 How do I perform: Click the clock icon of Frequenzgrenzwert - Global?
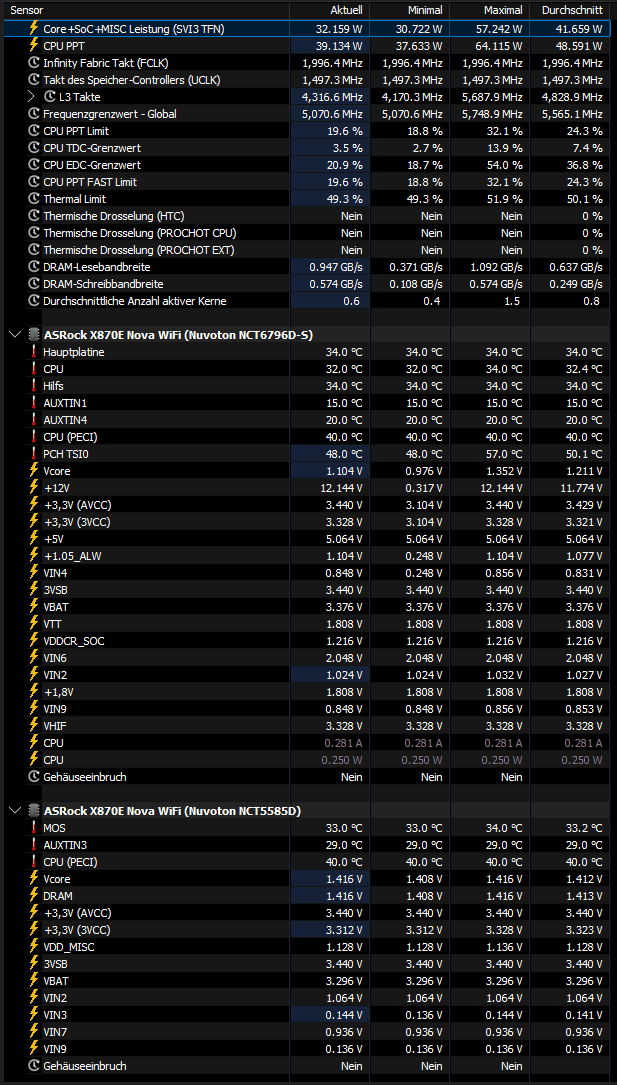click(x=33, y=113)
